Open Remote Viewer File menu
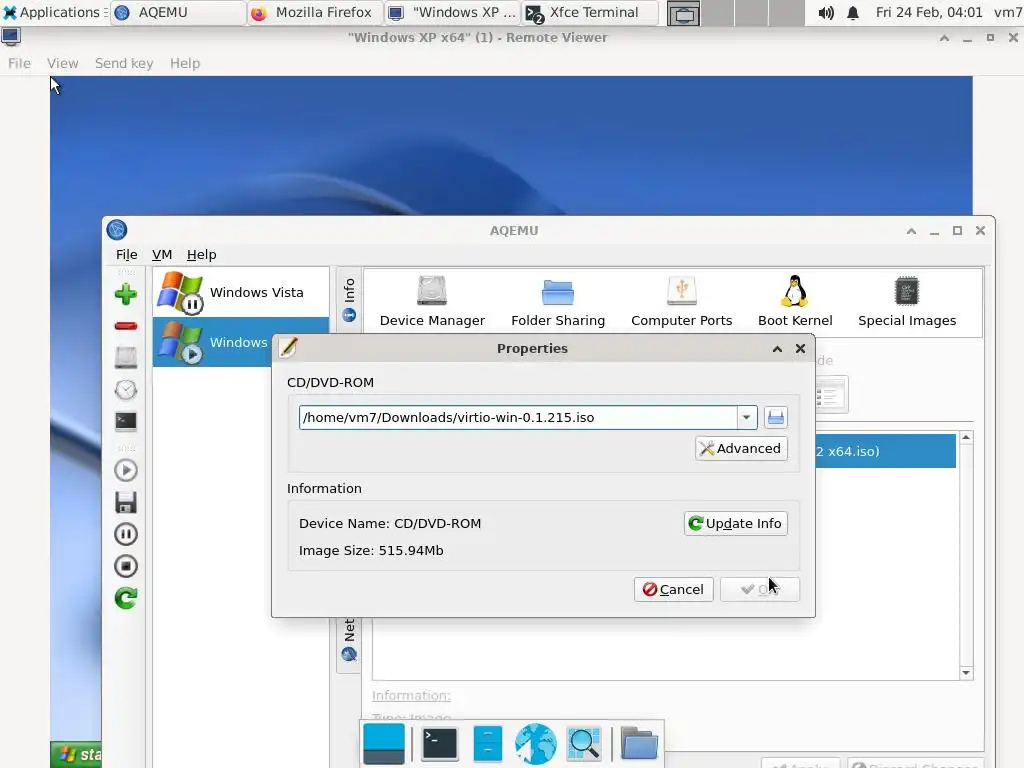This screenshot has height=768, width=1024. point(19,63)
